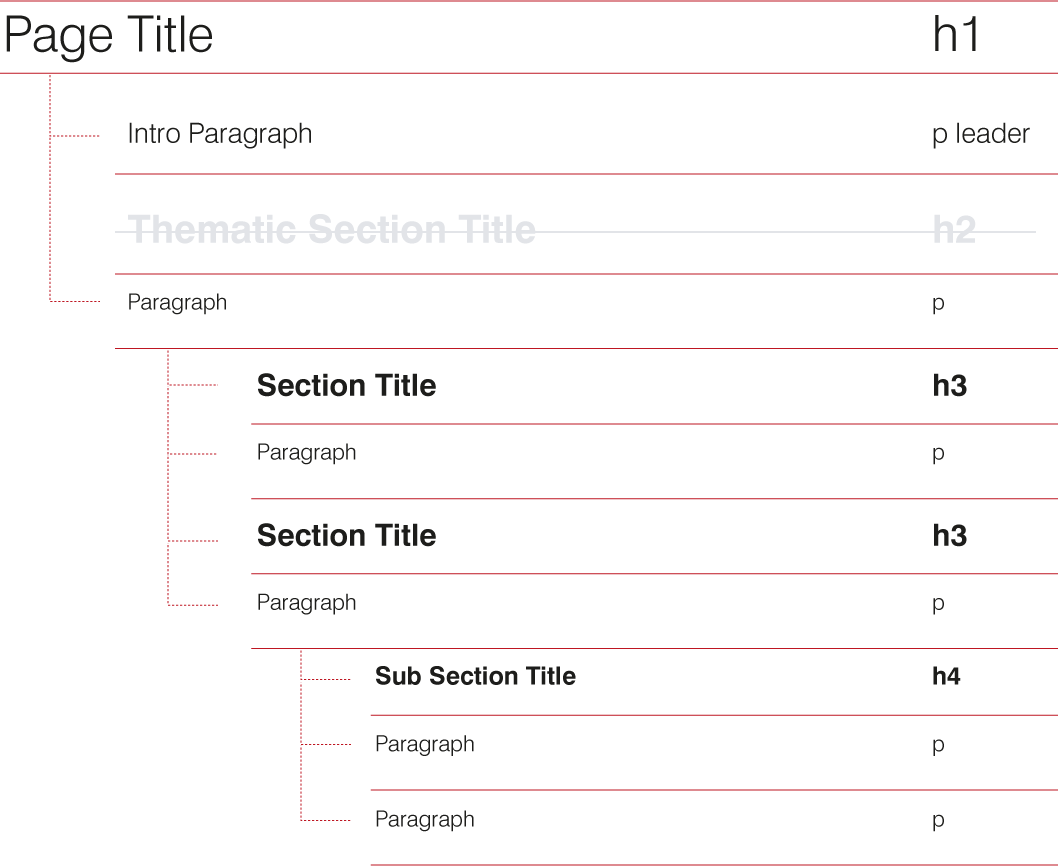Click the h3 label beside second Section Title
Screen dimensions: 1058x867
(x=949, y=536)
